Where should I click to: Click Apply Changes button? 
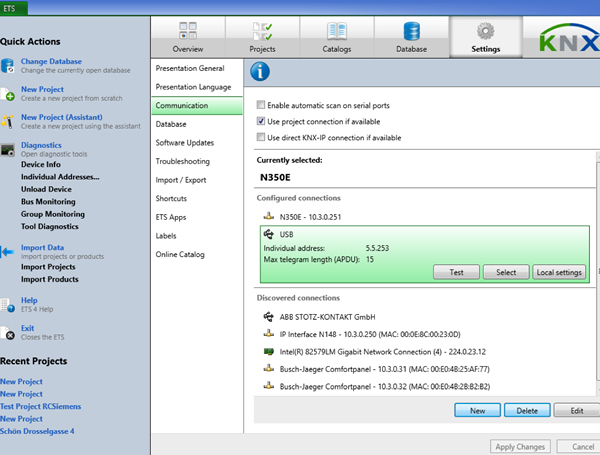[x=520, y=447]
